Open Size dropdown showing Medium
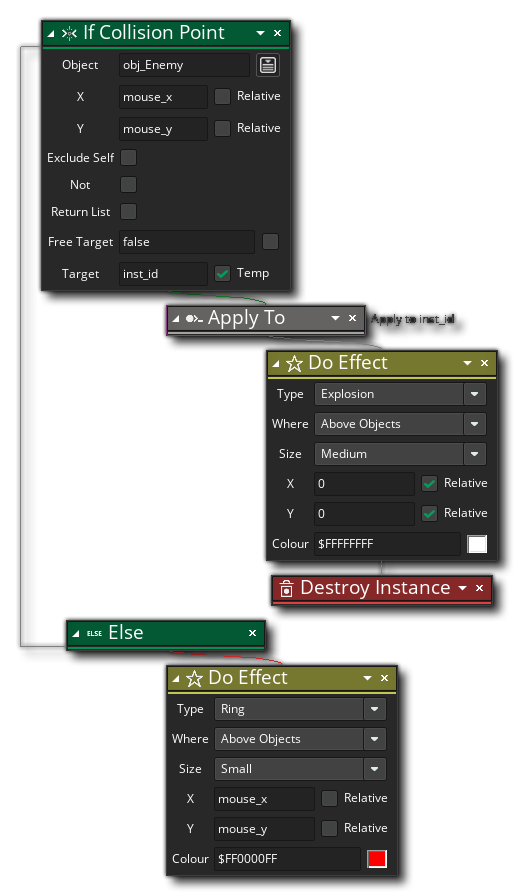518x896 pixels. pos(475,454)
